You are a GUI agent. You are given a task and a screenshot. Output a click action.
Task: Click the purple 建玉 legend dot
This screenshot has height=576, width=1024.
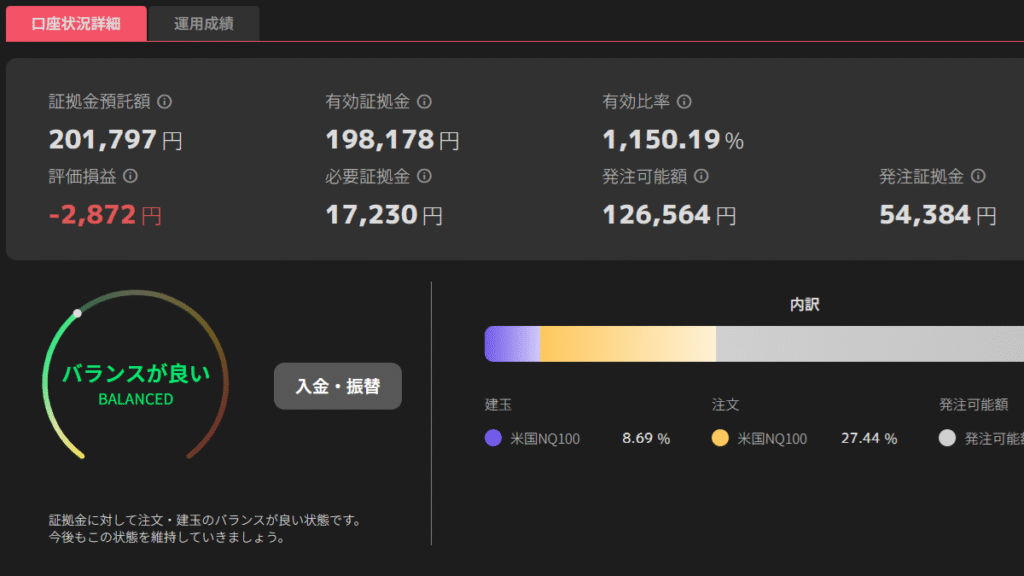(x=493, y=438)
